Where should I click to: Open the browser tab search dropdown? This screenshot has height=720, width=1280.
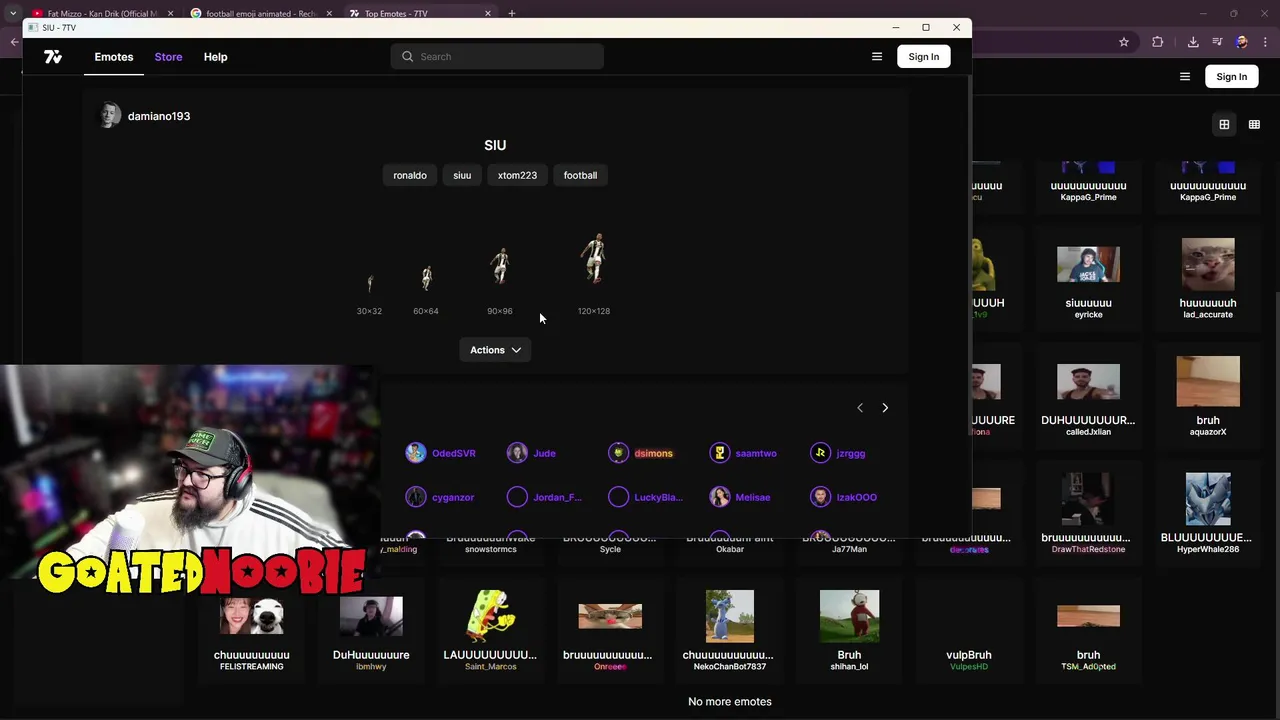[x=13, y=14]
